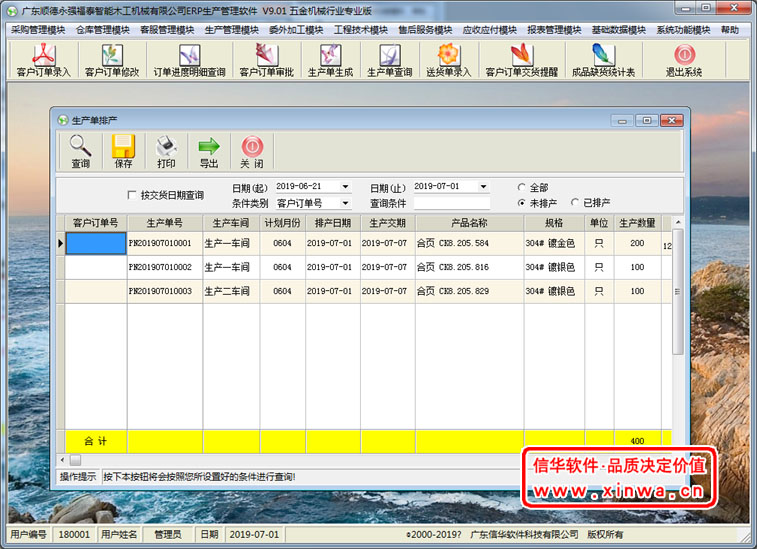
Task: Open 基础数据模块 menu
Action: (x=619, y=30)
